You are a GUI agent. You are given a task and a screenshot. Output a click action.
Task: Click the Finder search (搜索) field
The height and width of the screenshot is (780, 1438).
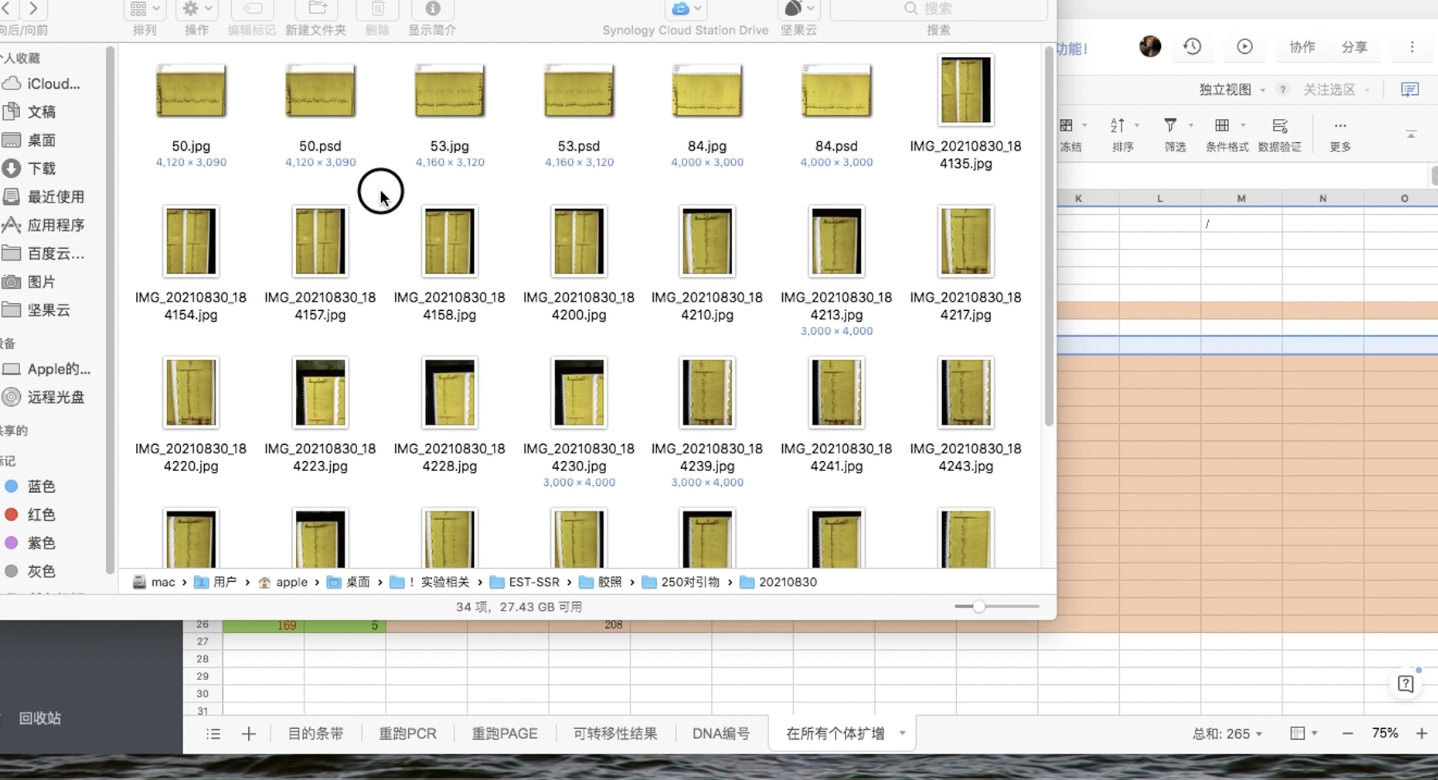coord(938,9)
